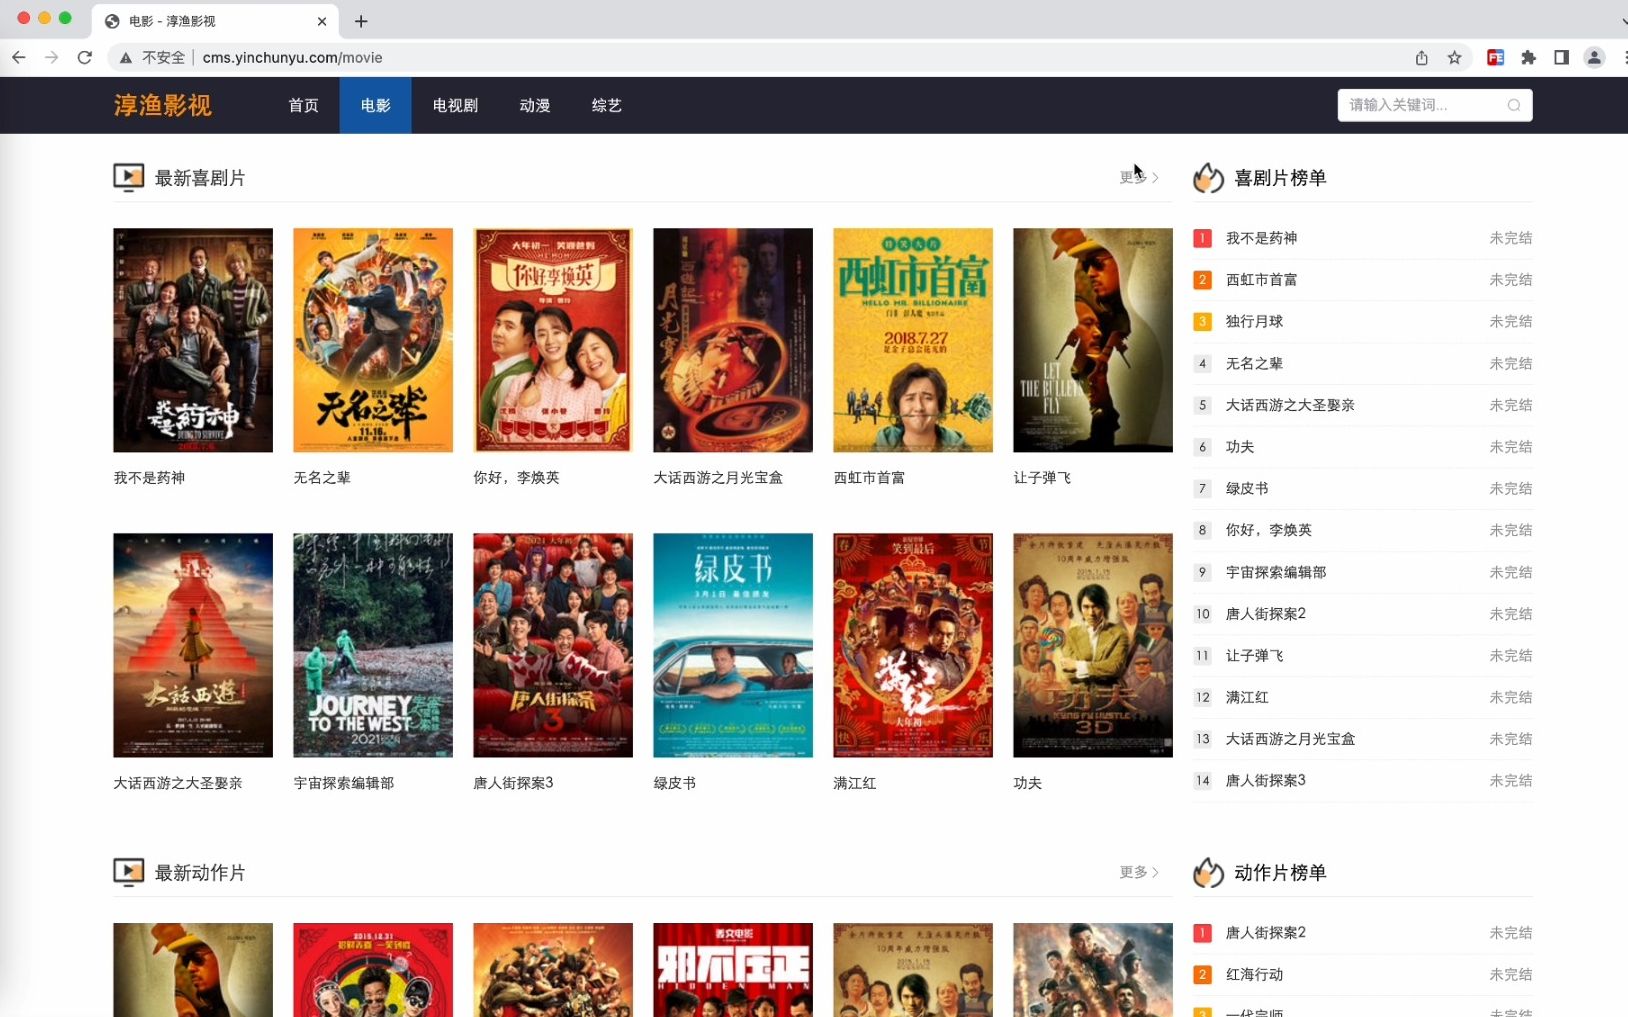This screenshot has width=1628, height=1017.
Task: Click the 动作片榜单 flame icon
Action: pyautogui.click(x=1208, y=872)
